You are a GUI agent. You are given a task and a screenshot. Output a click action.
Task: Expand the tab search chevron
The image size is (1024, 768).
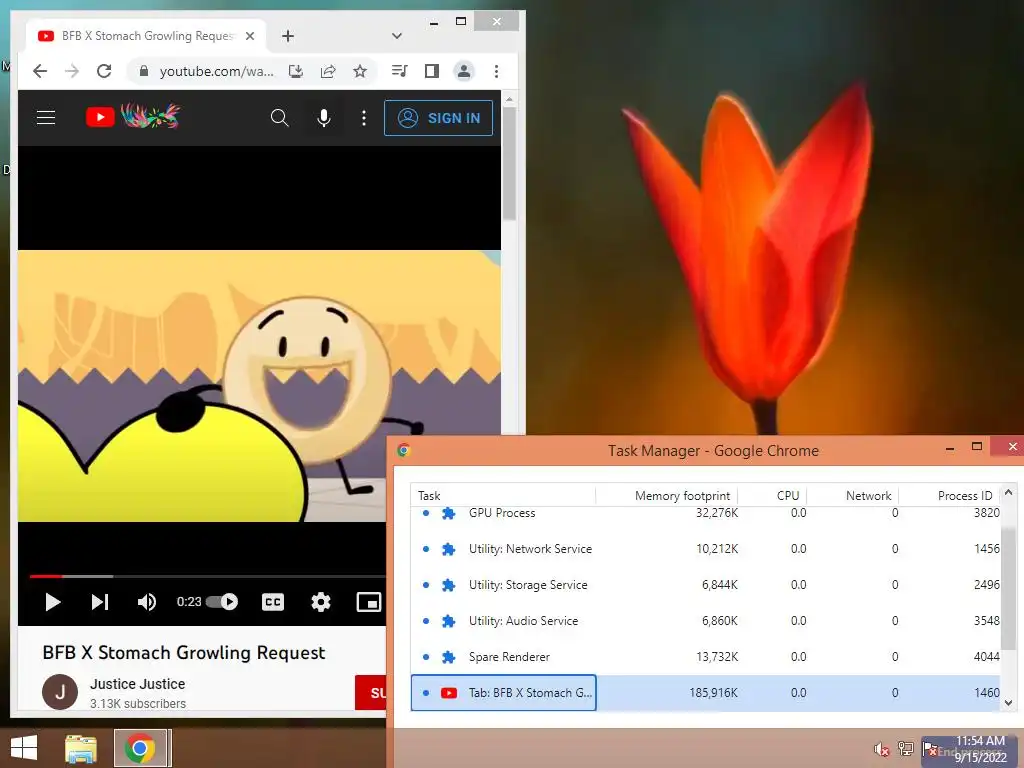[396, 36]
